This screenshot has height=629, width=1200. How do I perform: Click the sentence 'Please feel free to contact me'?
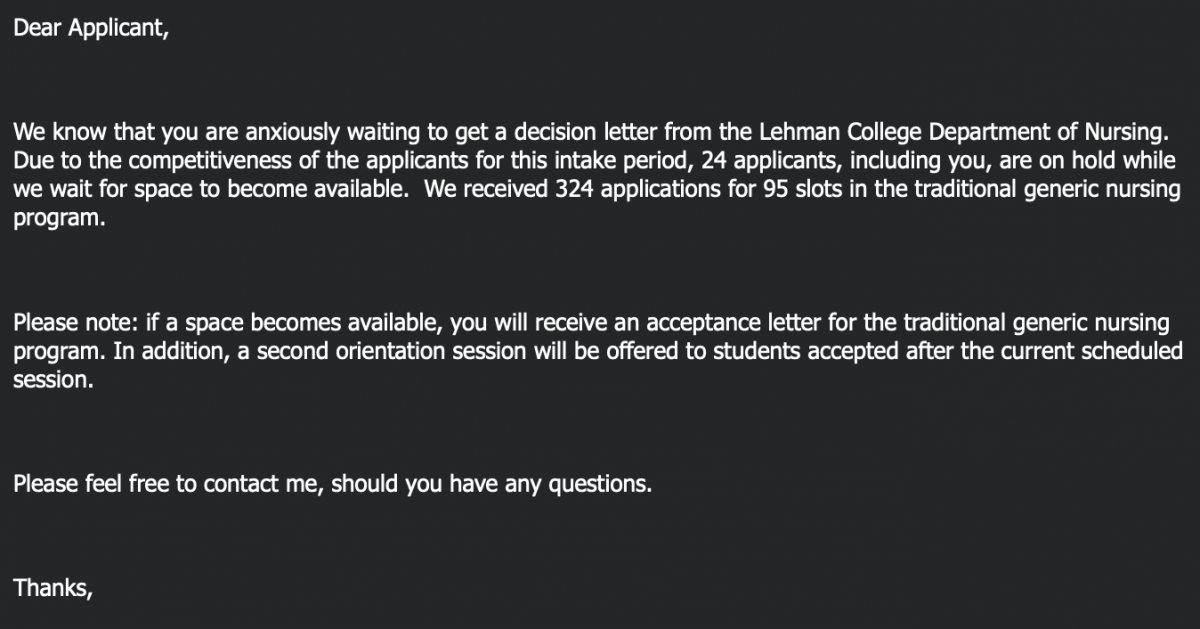pos(167,485)
